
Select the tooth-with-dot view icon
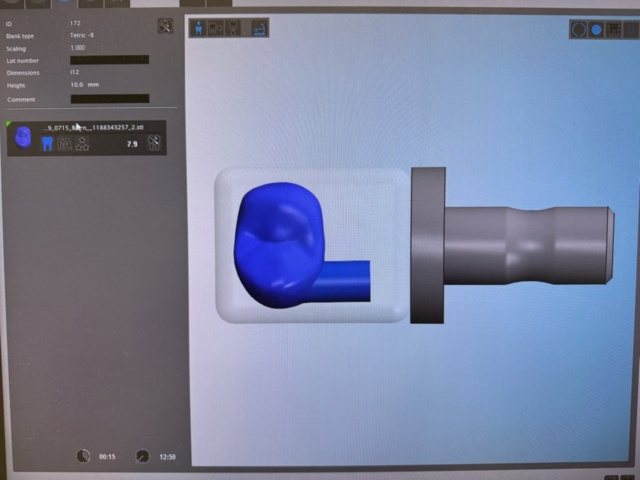(x=215, y=28)
